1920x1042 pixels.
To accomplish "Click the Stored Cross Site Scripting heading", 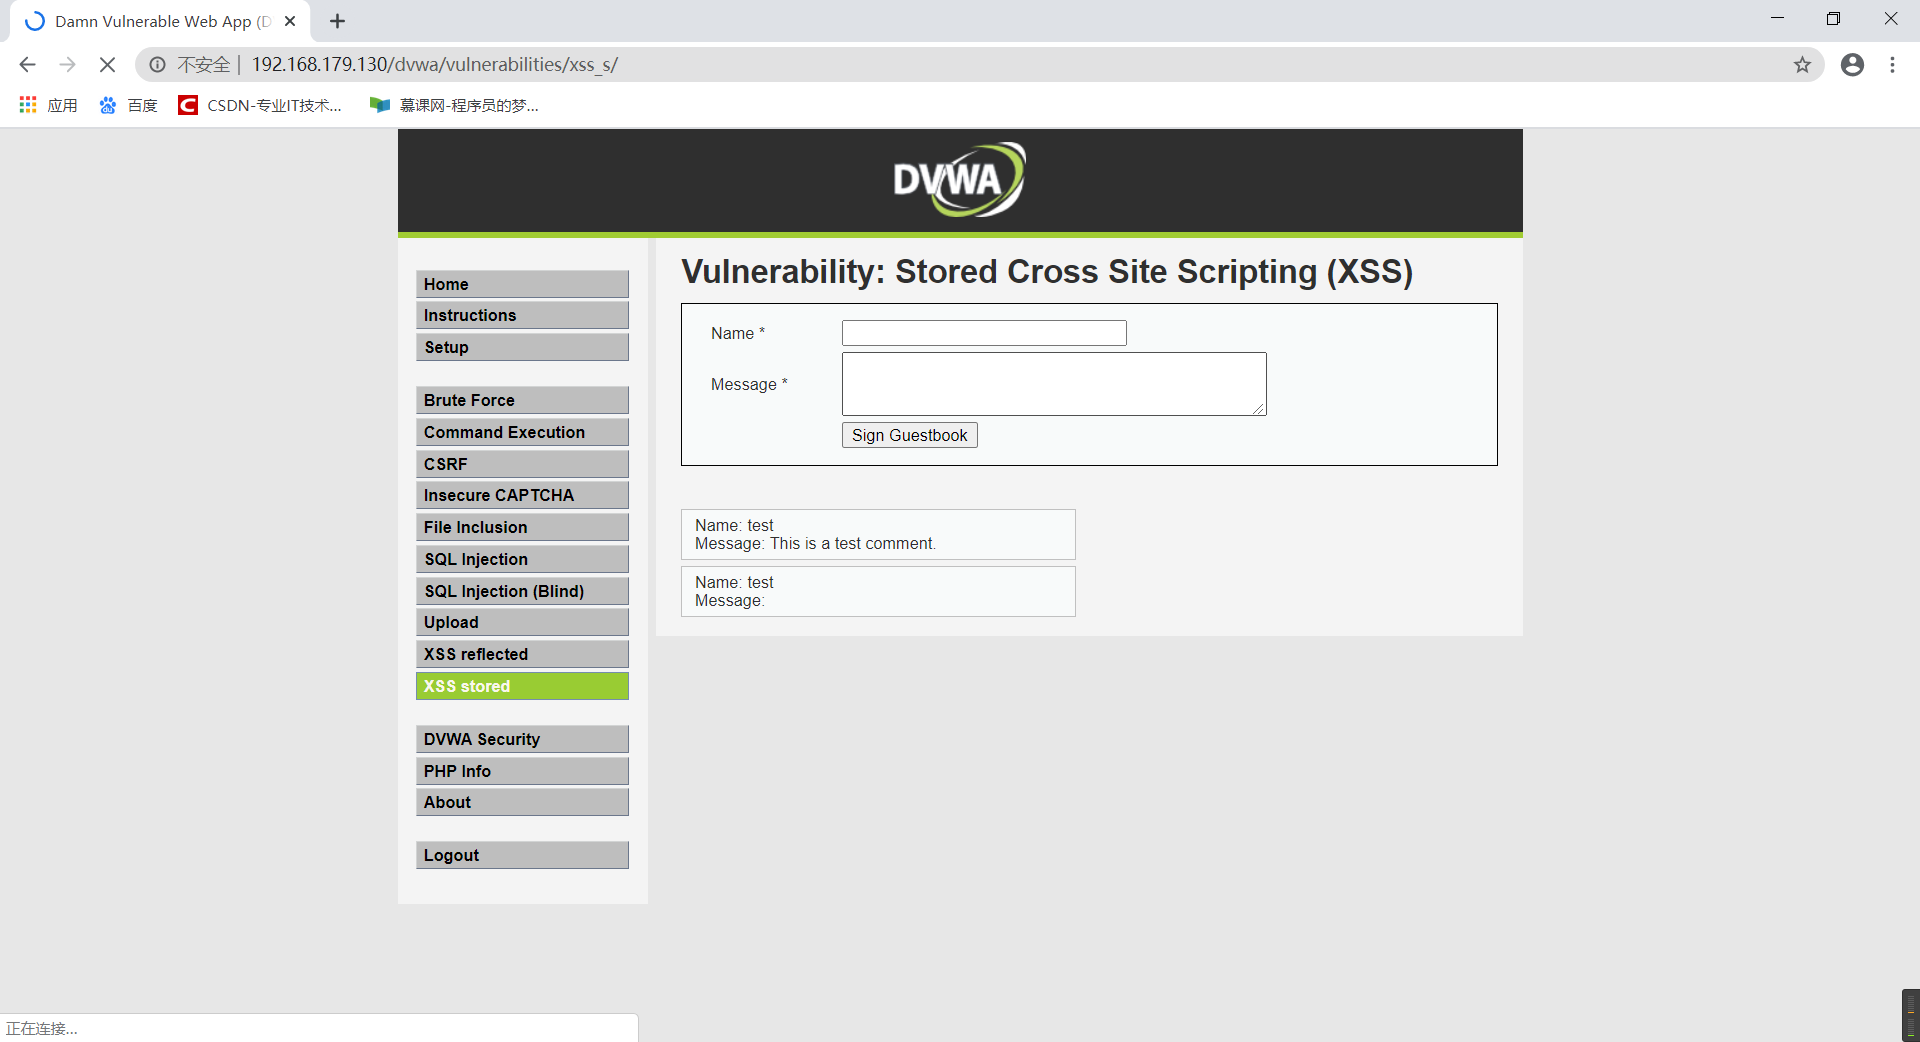I will click(x=1047, y=272).
